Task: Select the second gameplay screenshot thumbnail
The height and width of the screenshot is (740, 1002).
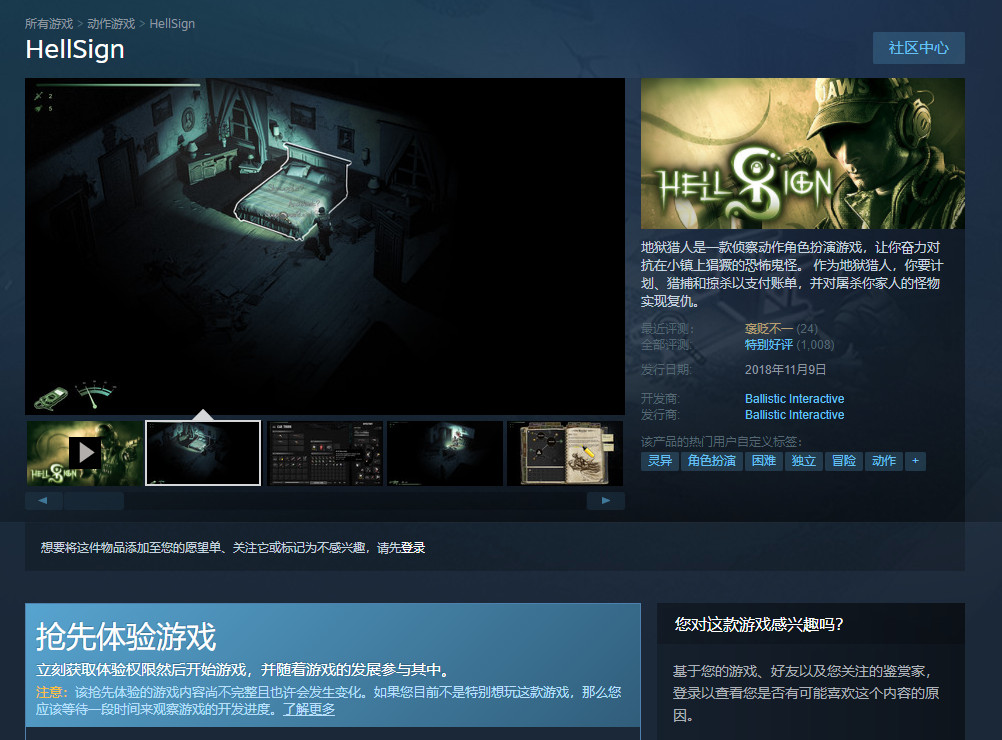Action: (x=203, y=453)
